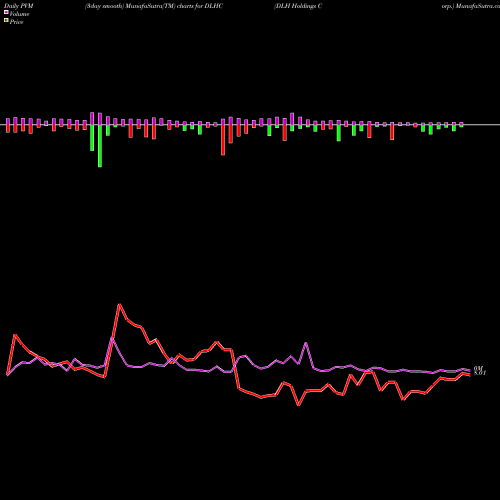
Task: Click the magenta Volume legend swatch
Action: tap(6, 13)
